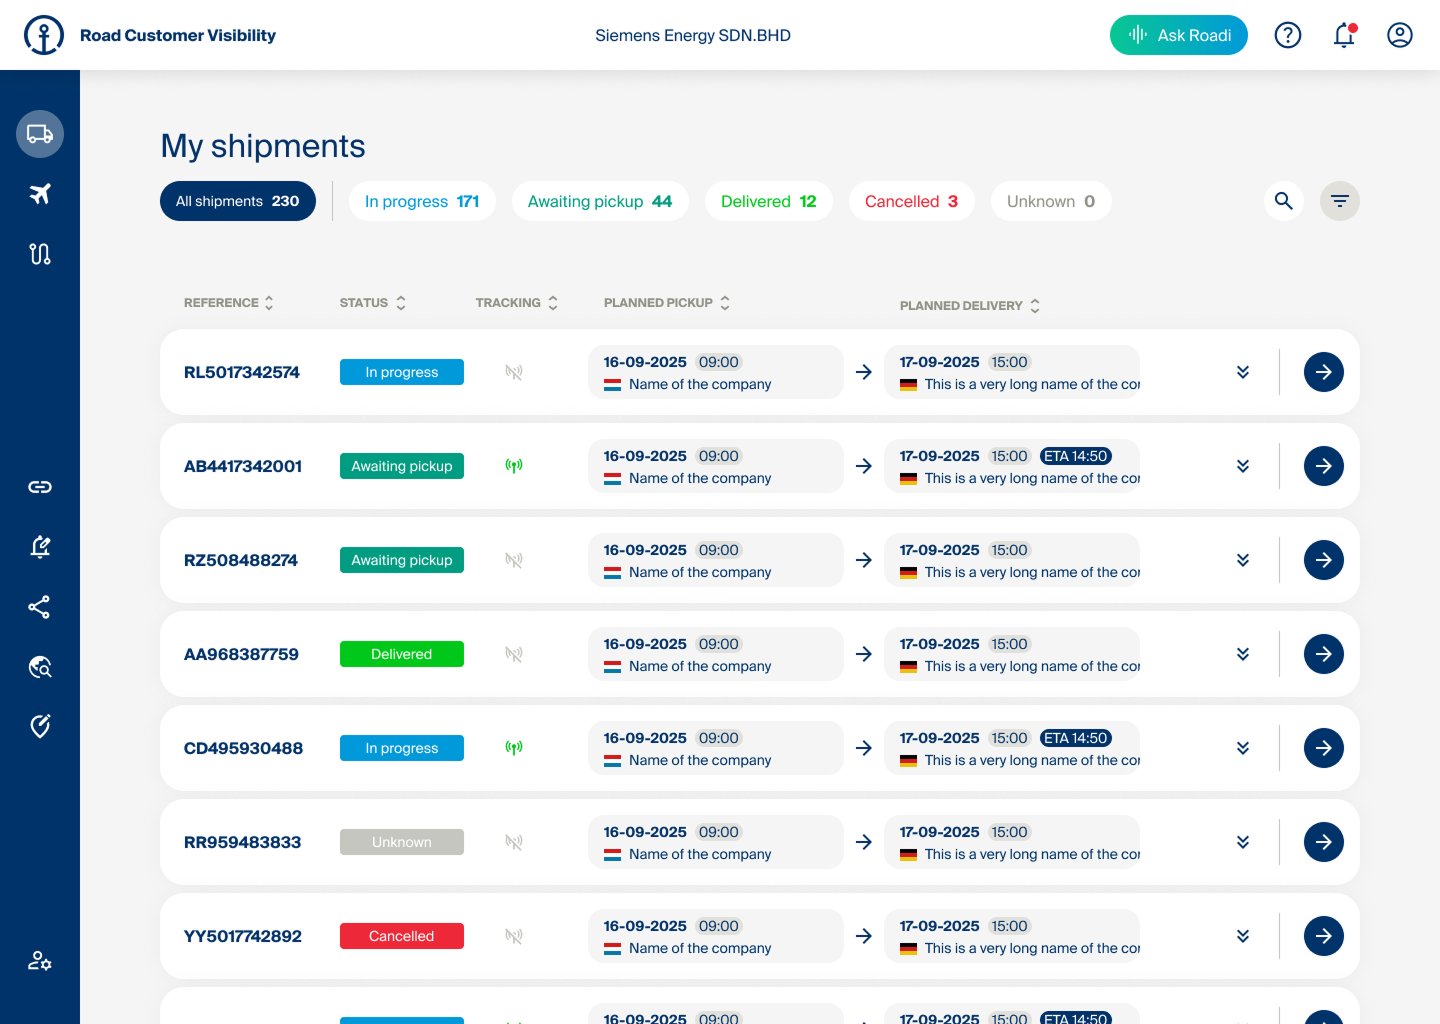Click the Ask Roadi button
Screen dimensions: 1440x1024
point(1178,36)
